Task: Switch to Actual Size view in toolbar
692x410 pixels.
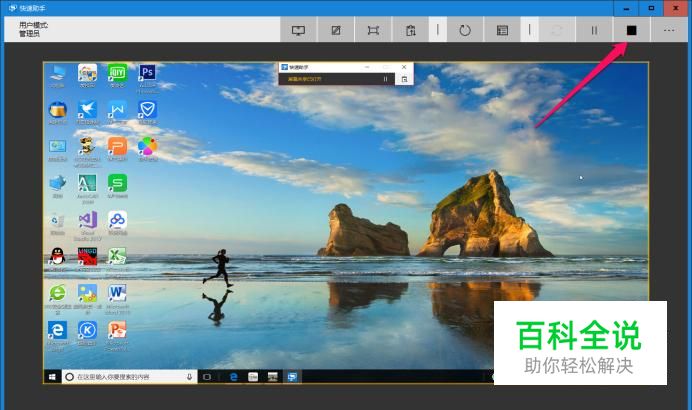Action: (373, 30)
